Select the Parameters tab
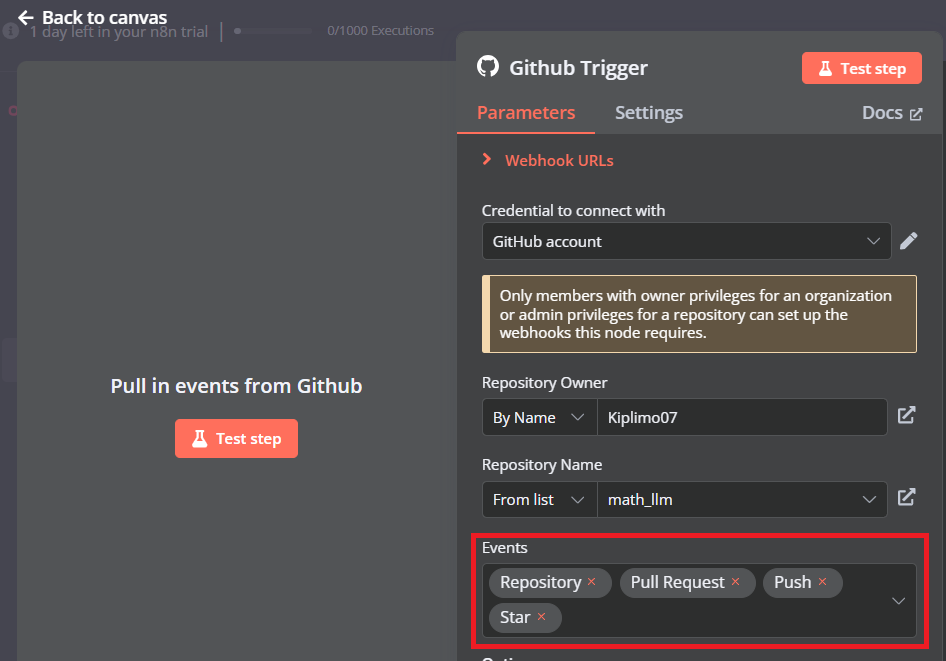The image size is (946, 661). [x=525, y=113]
